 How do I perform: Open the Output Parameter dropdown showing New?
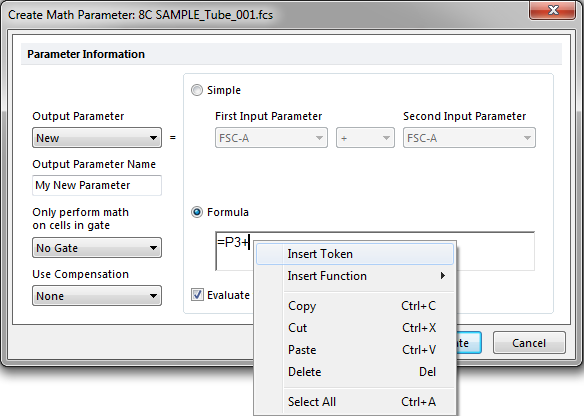pos(97,138)
